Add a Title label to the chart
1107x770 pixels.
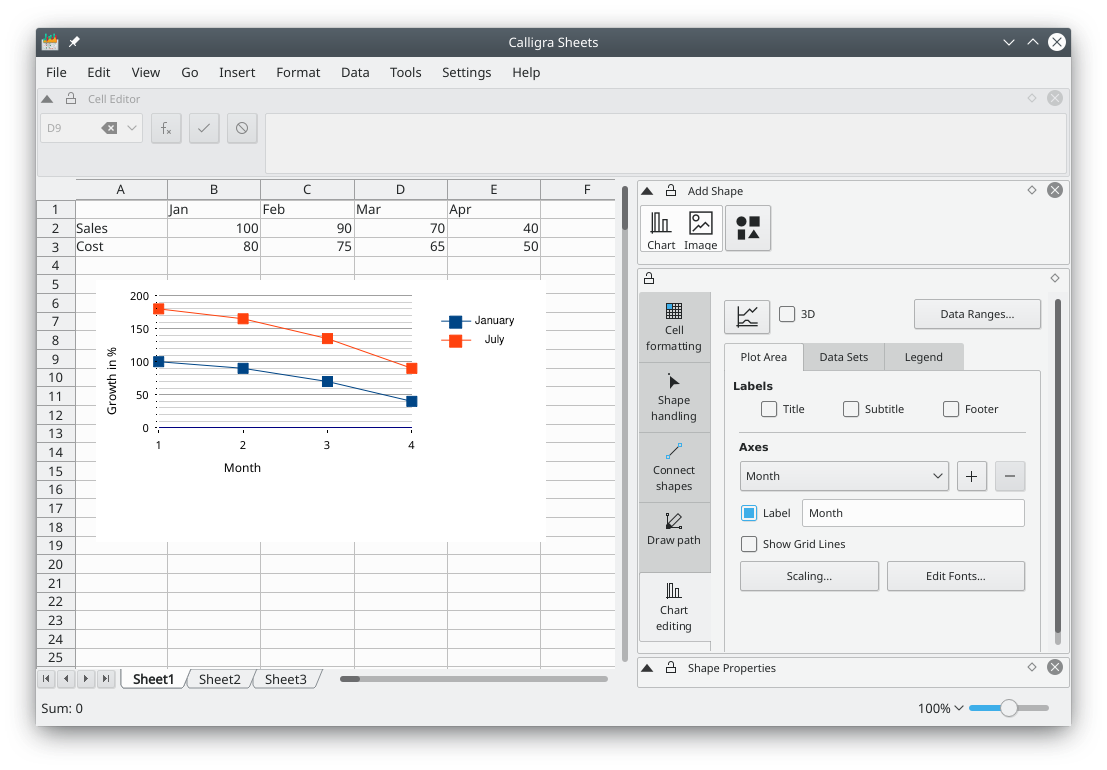click(x=768, y=408)
